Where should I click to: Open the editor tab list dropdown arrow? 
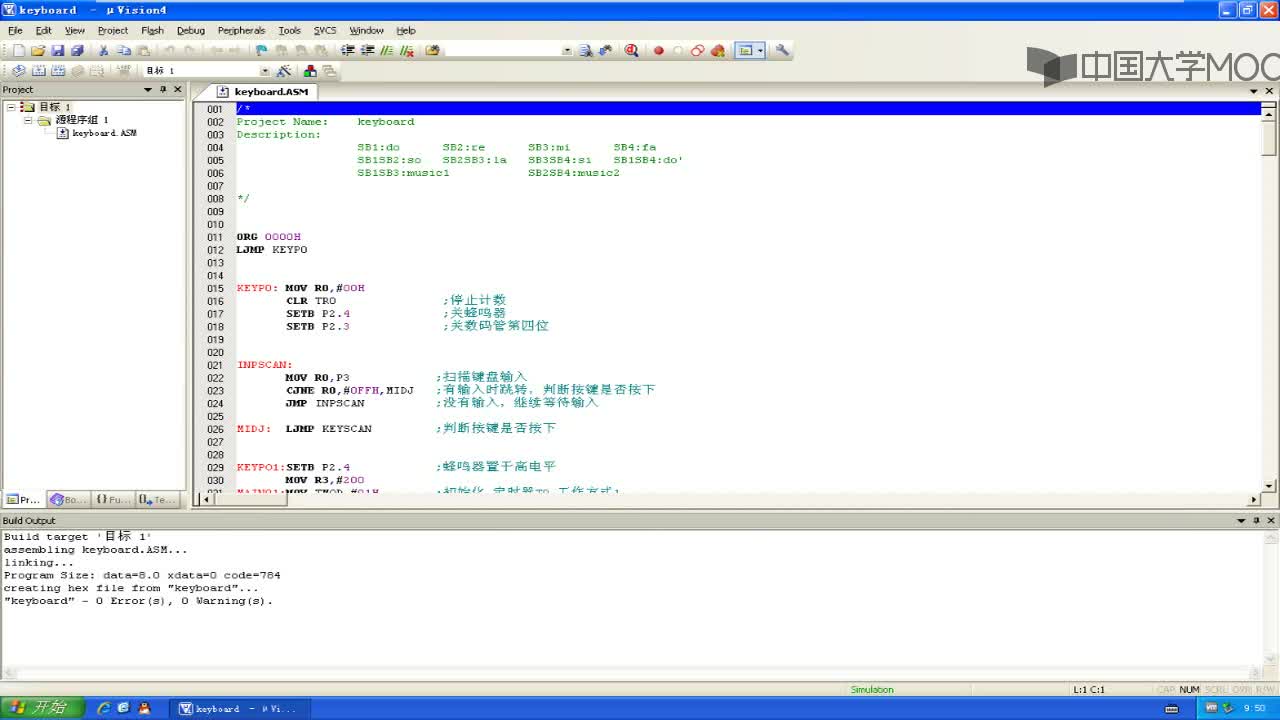(x=1255, y=91)
